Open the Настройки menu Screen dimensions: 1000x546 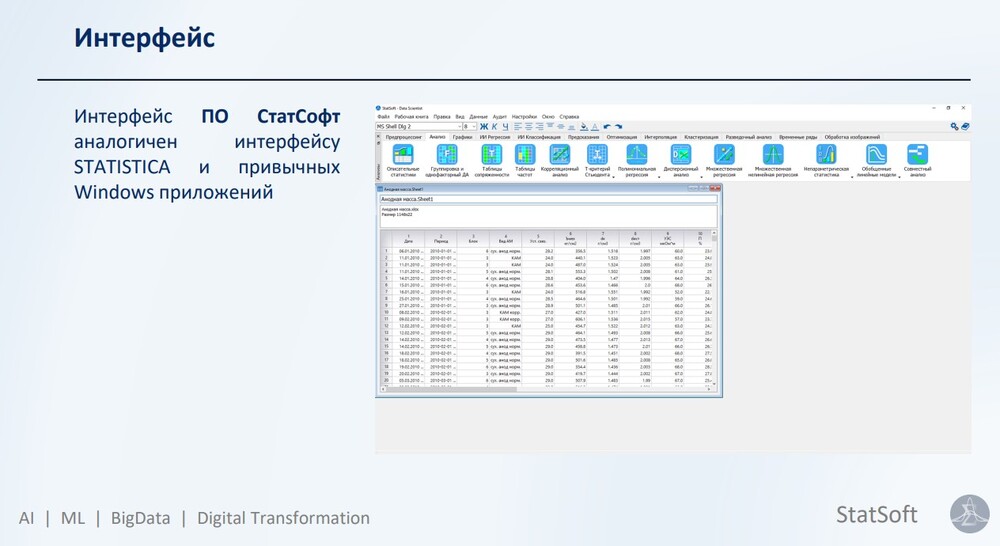tap(524, 117)
